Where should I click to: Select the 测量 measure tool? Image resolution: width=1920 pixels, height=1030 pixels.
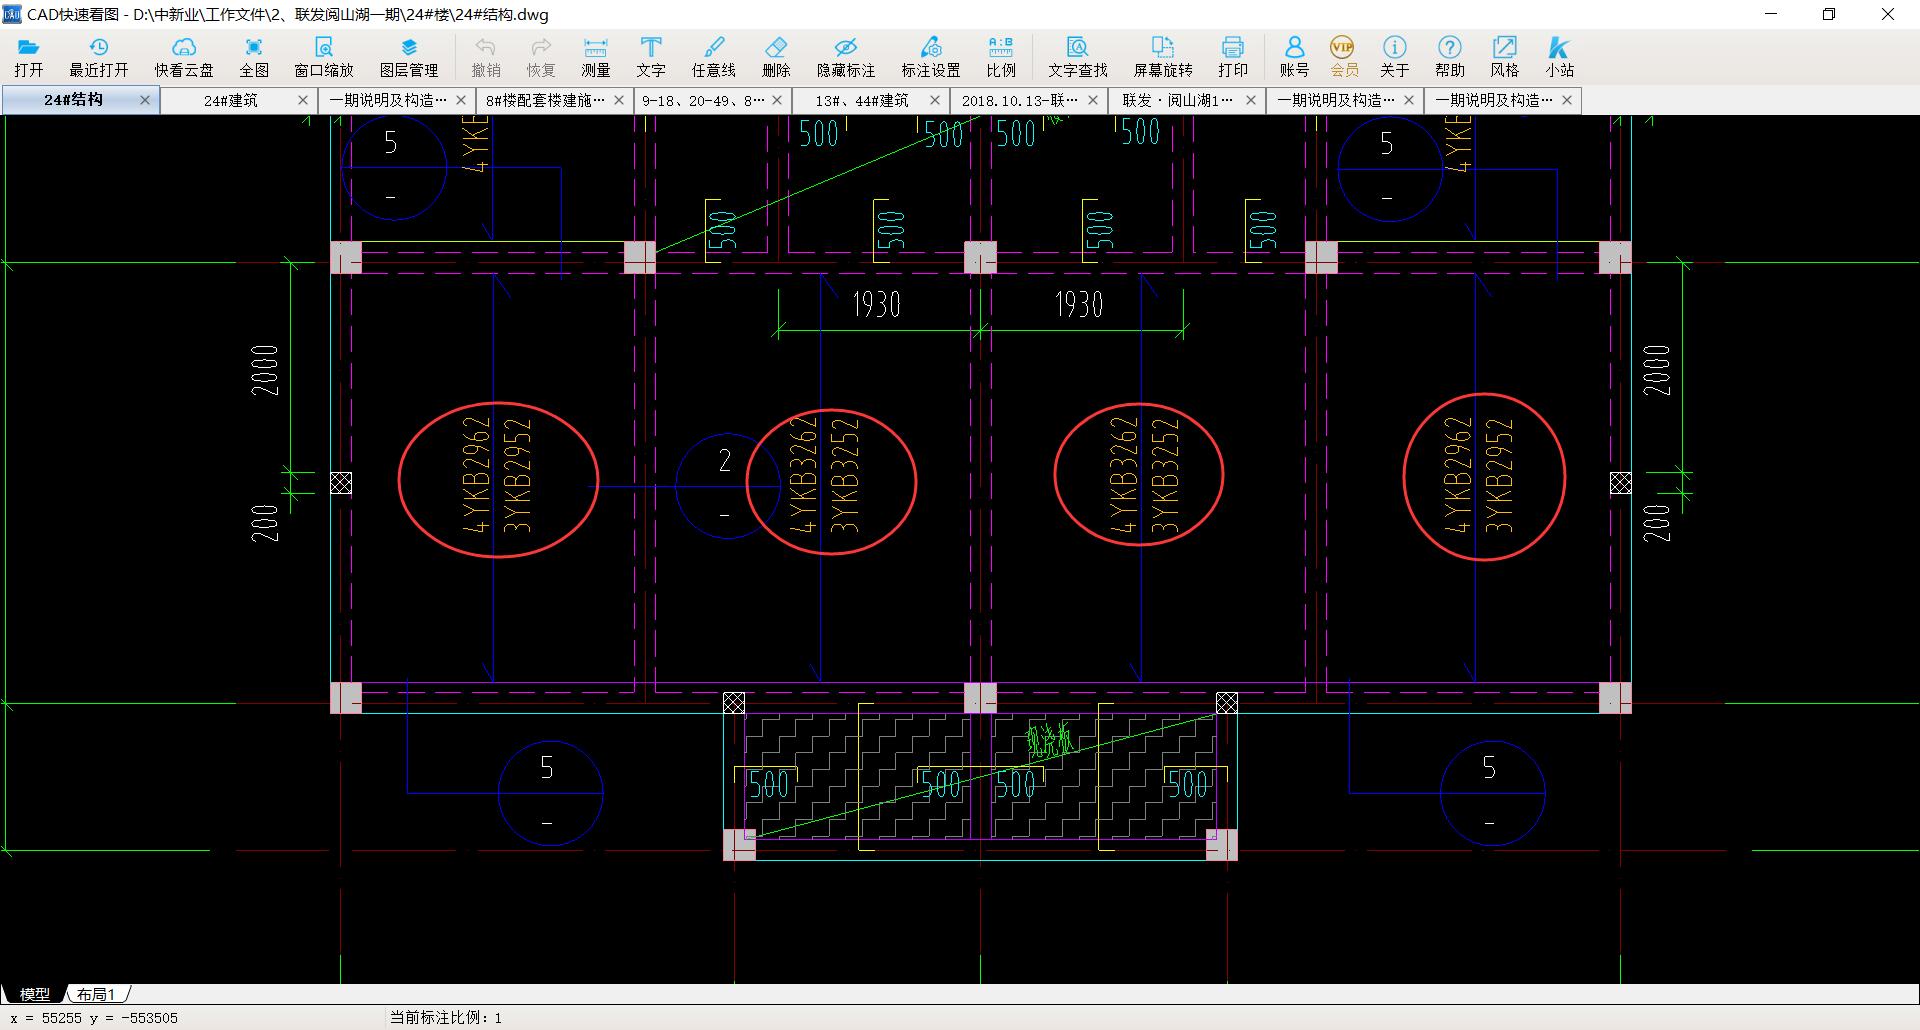596,57
